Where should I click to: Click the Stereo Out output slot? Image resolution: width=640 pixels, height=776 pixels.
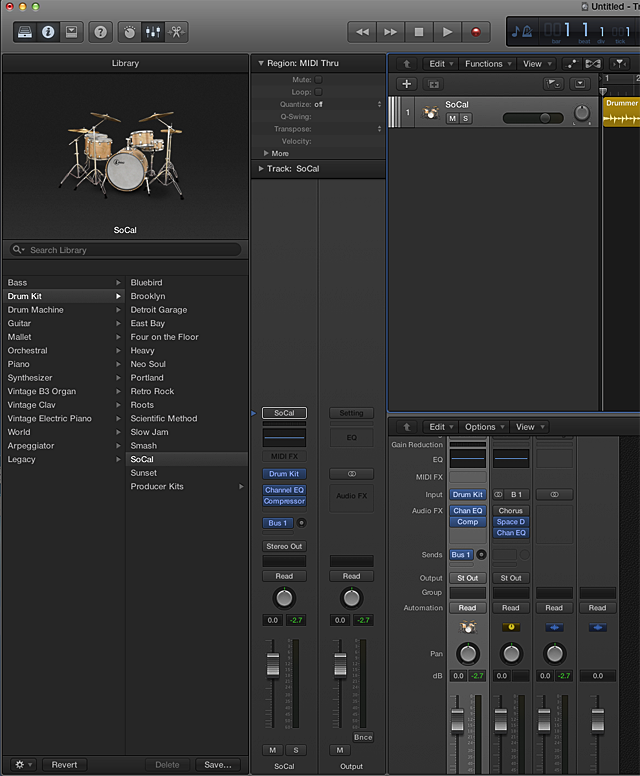pos(284,546)
